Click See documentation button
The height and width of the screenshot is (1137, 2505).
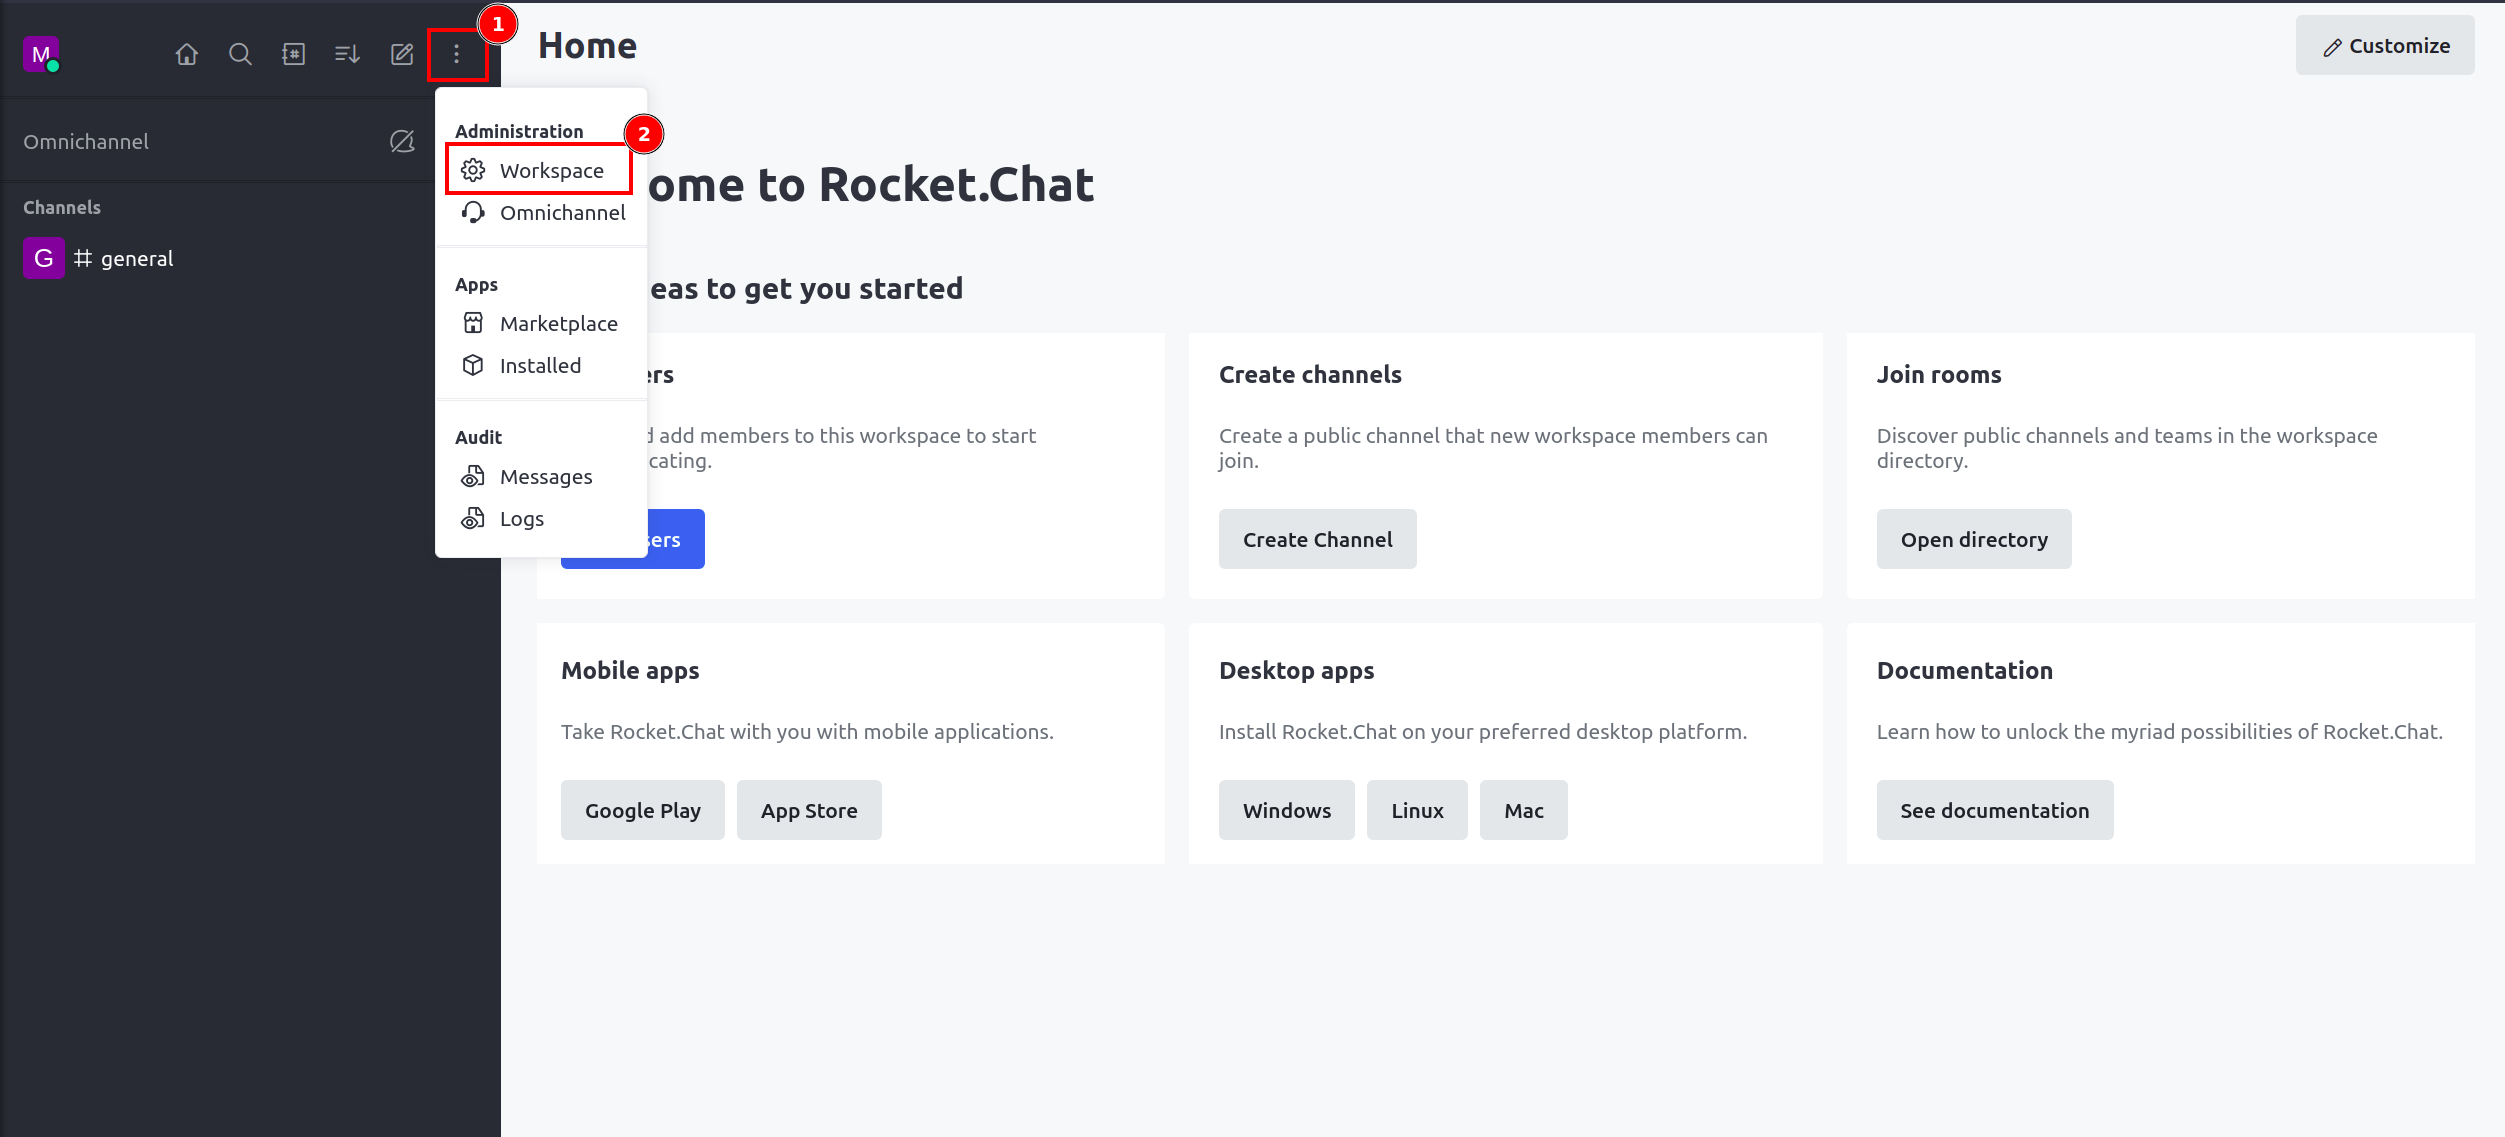coord(1994,811)
